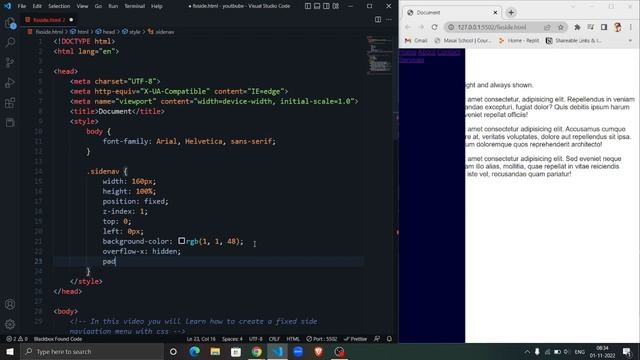Open the Chrome extensions puzzle icon
This screenshot has width=640, height=360.
(x=577, y=27)
